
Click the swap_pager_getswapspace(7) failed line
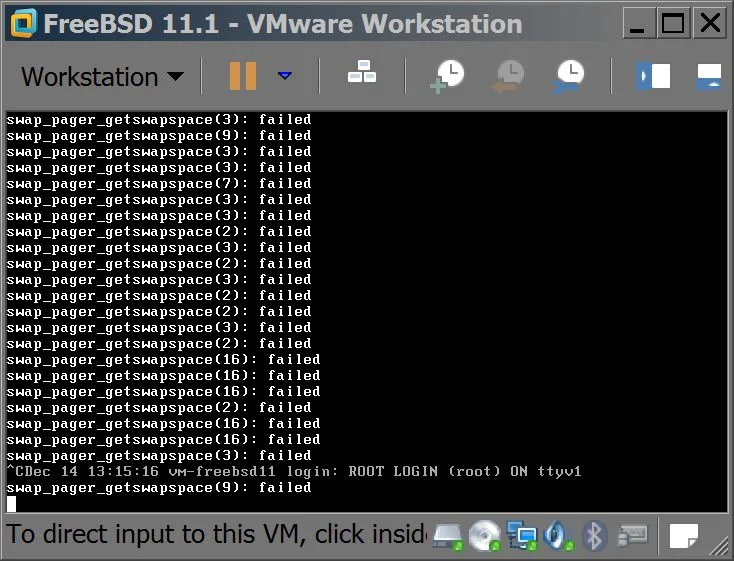click(x=159, y=184)
